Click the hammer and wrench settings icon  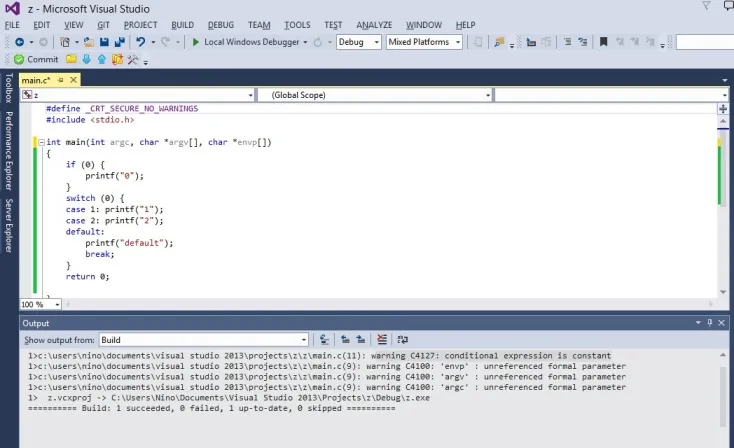pyautogui.click(x=133, y=59)
